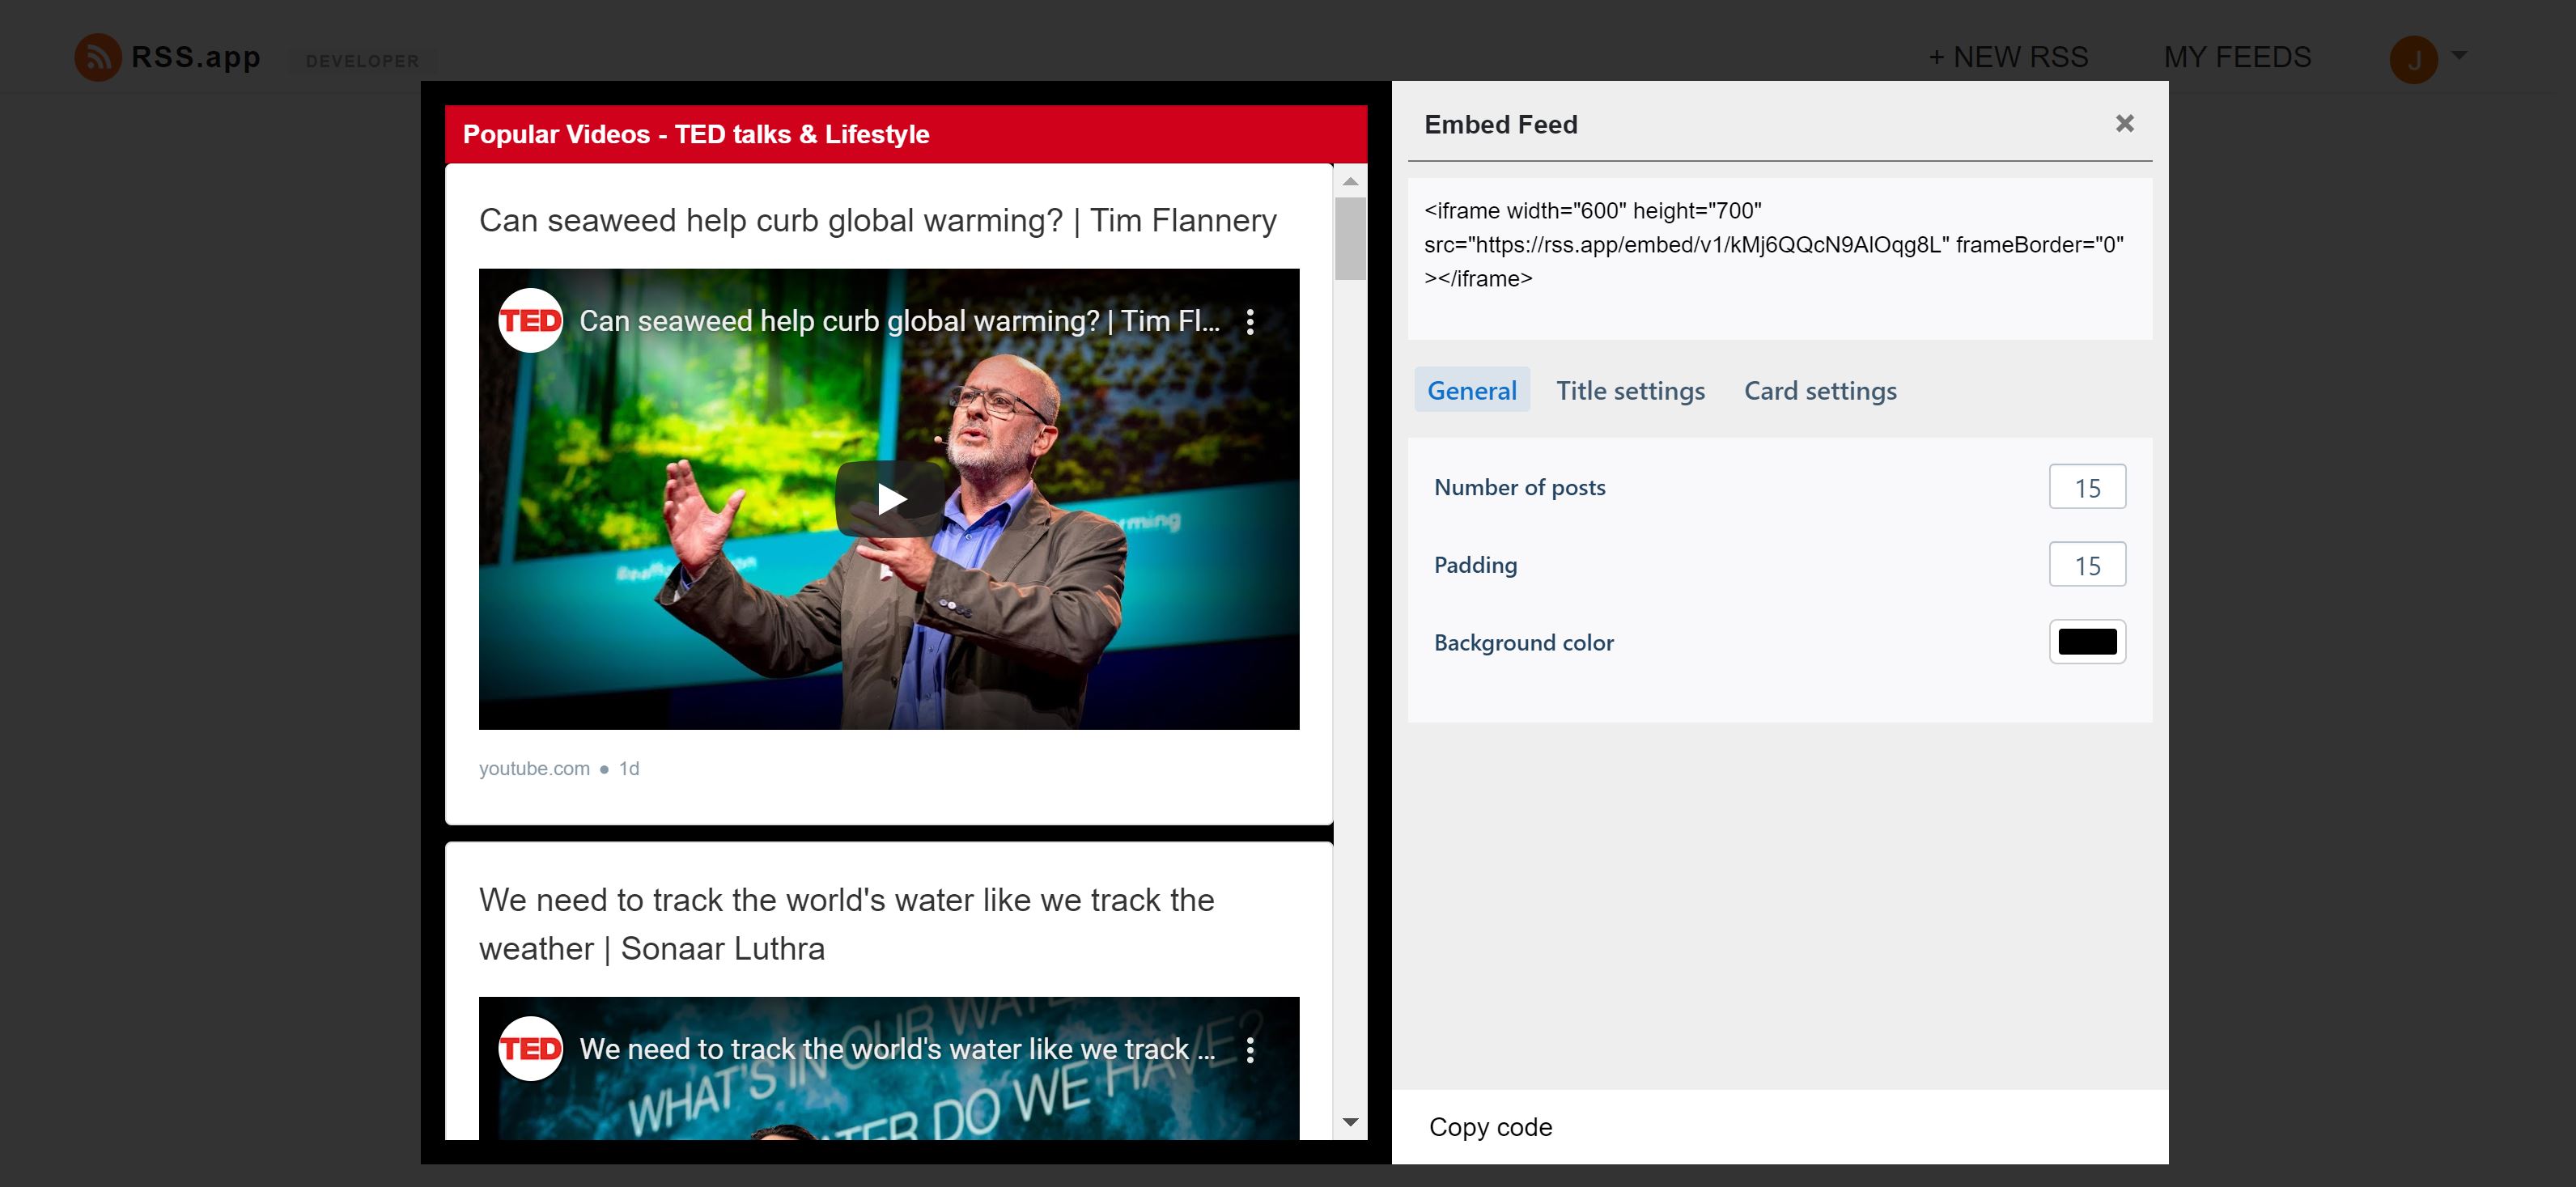Open options menu on water tracking video

(1250, 1049)
